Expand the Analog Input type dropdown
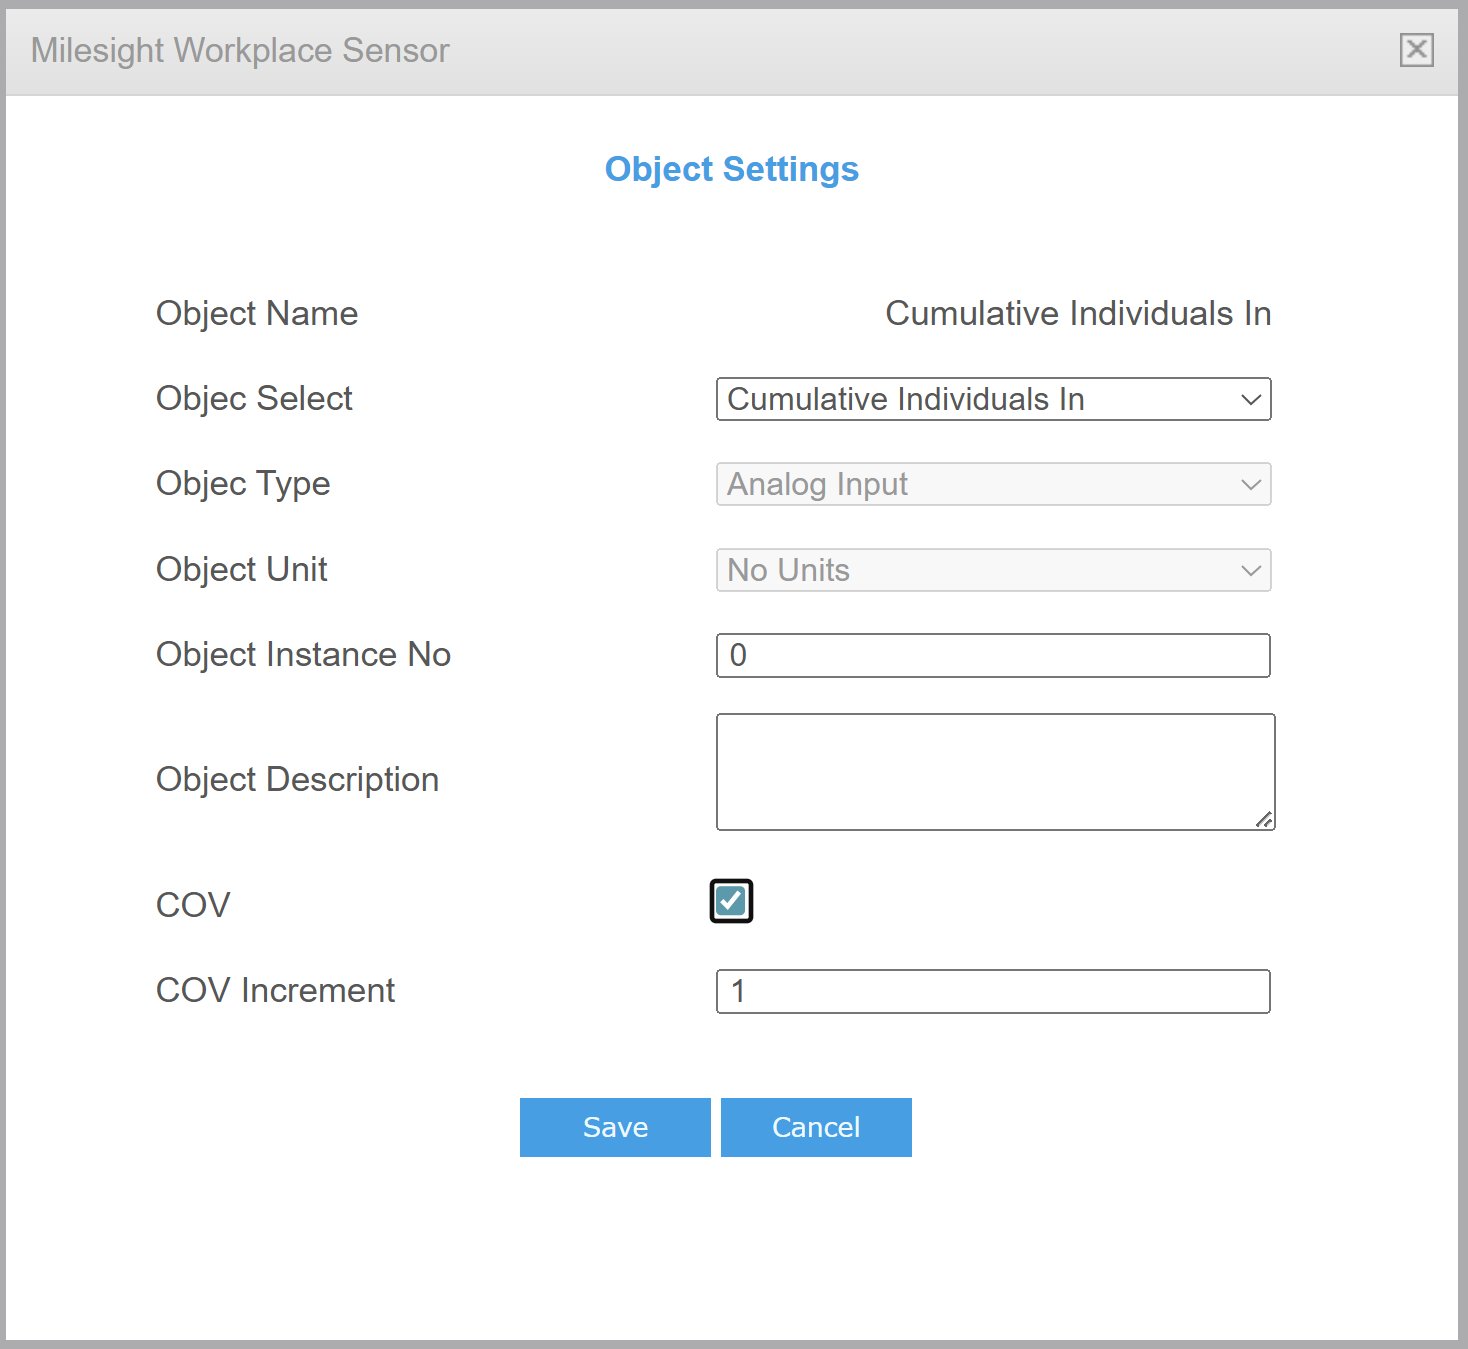This screenshot has height=1349, width=1468. click(993, 484)
